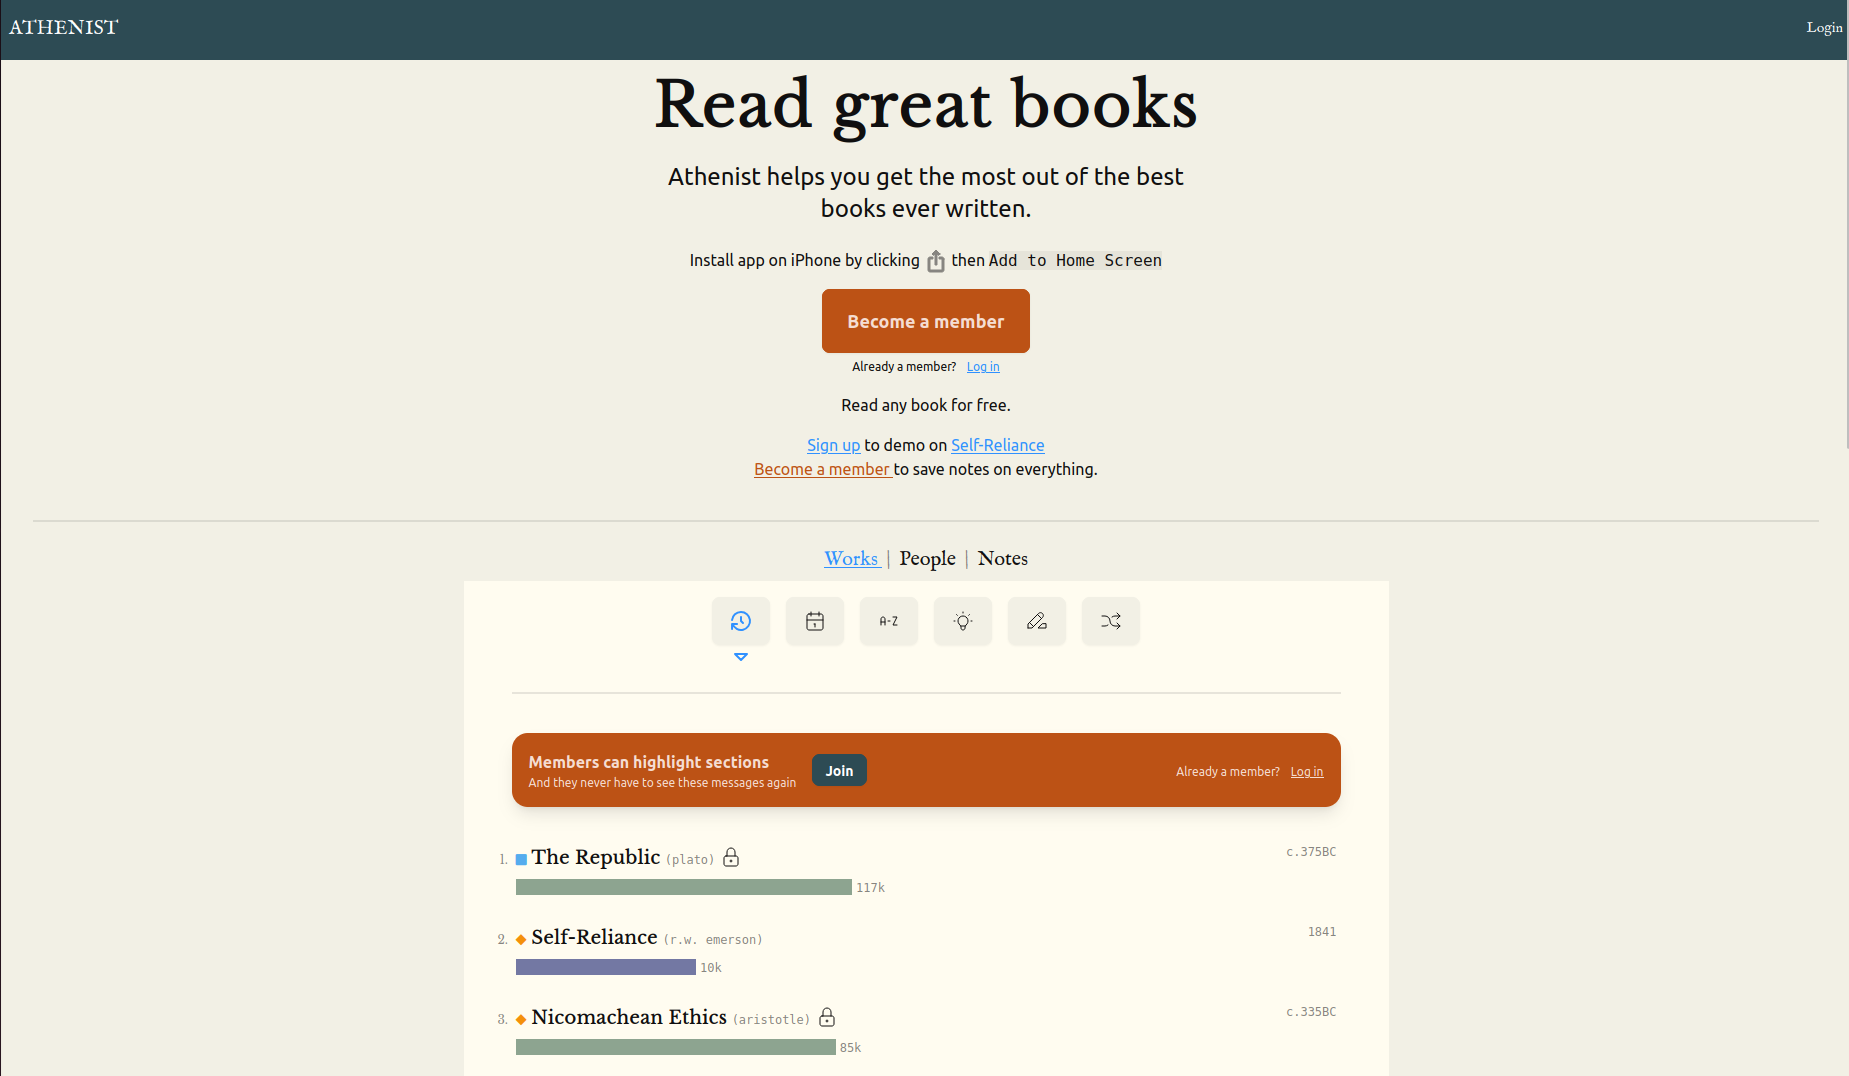1849x1076 pixels.
Task: Sort works alphabetically with A-Z icon
Action: [x=889, y=621]
